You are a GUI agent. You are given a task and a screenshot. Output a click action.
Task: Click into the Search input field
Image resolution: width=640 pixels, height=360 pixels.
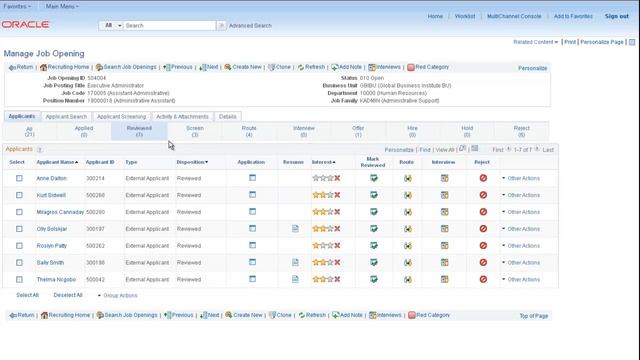pyautogui.click(x=169, y=25)
